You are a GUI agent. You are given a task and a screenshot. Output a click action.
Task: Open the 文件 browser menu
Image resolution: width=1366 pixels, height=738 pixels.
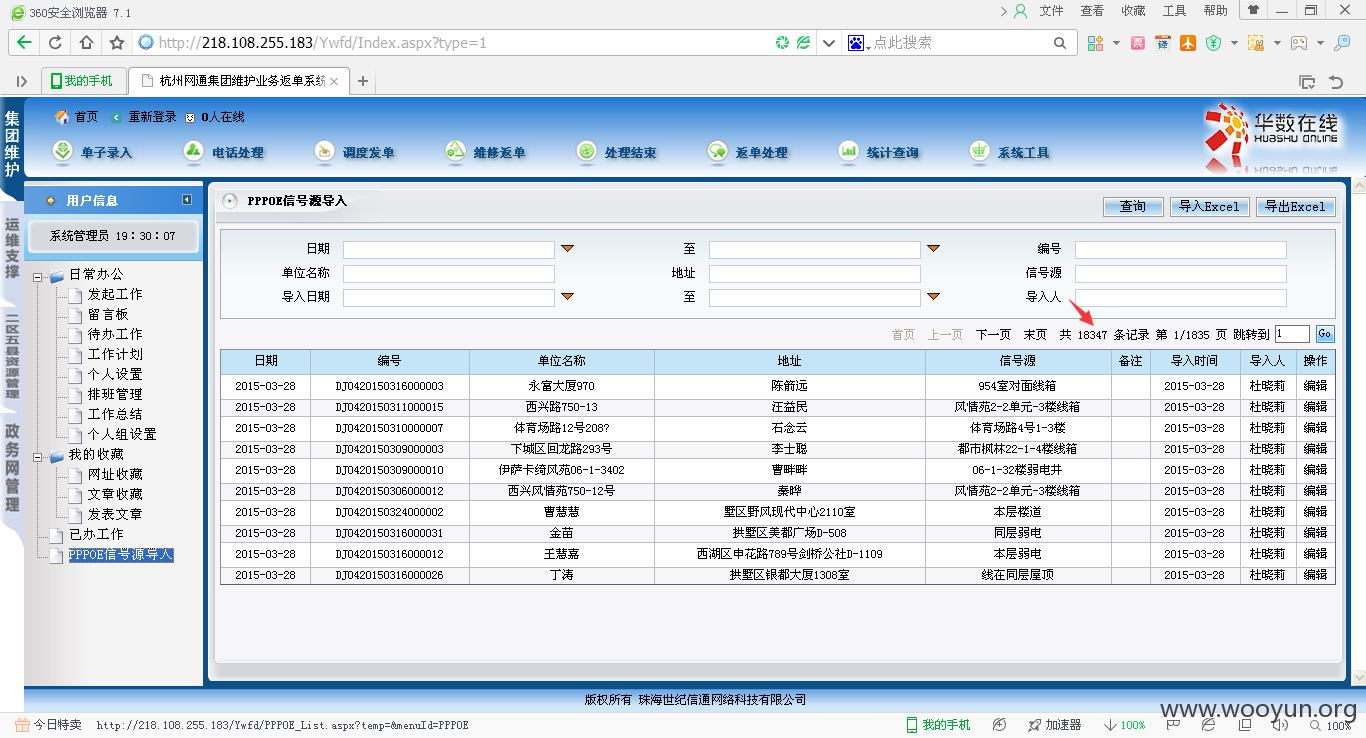point(1051,11)
